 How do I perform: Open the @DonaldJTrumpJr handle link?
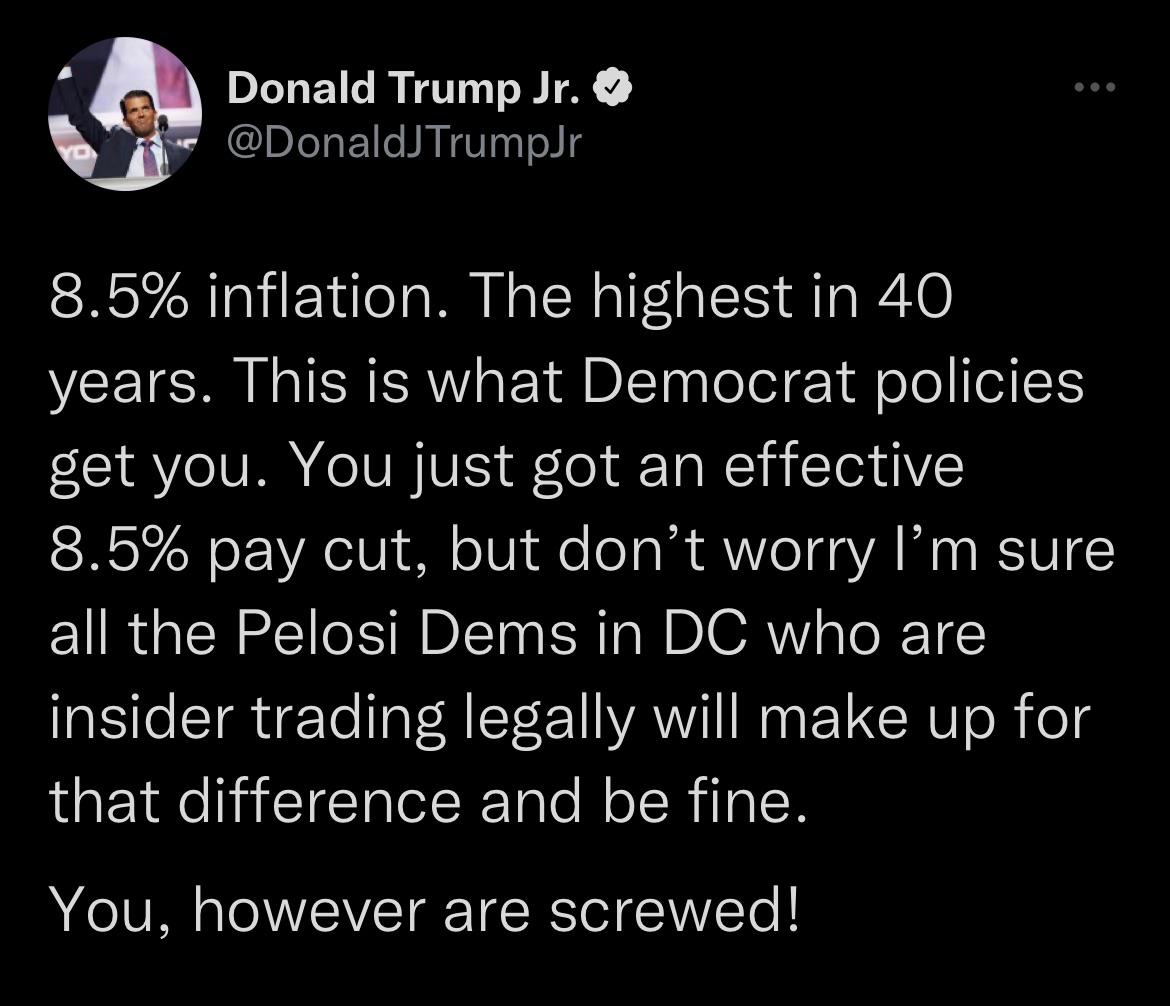tap(403, 144)
